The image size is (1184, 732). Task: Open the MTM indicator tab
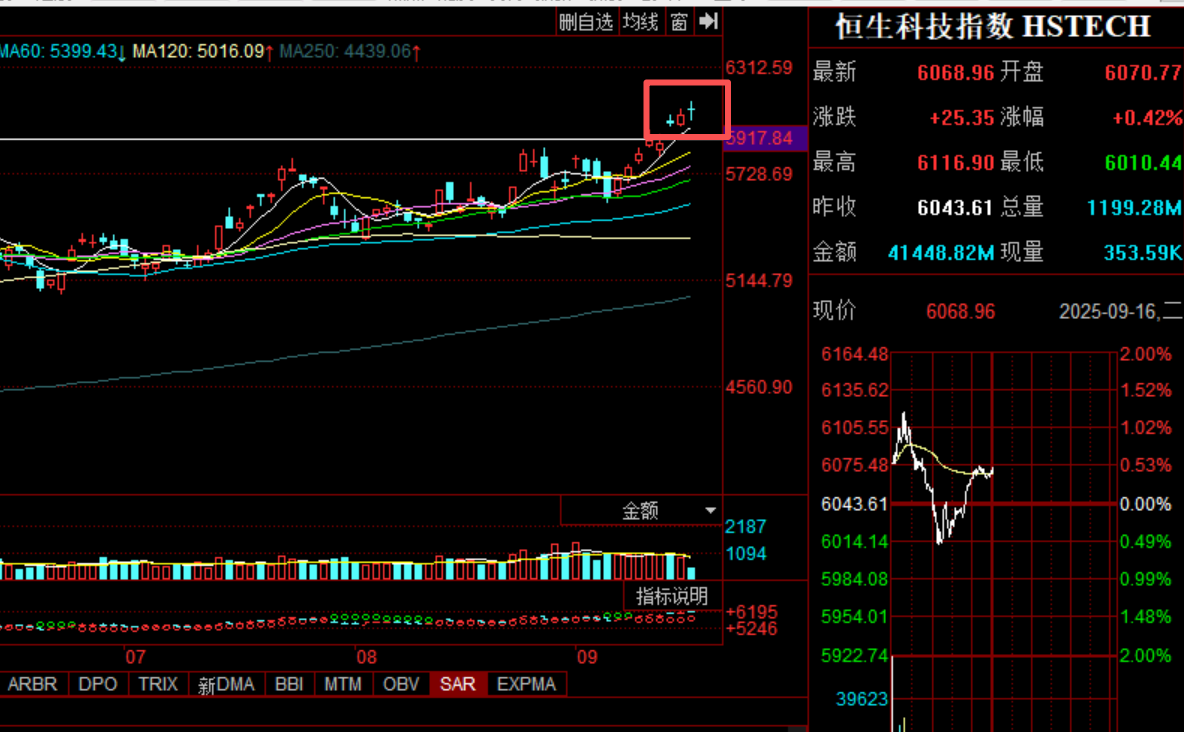[343, 684]
